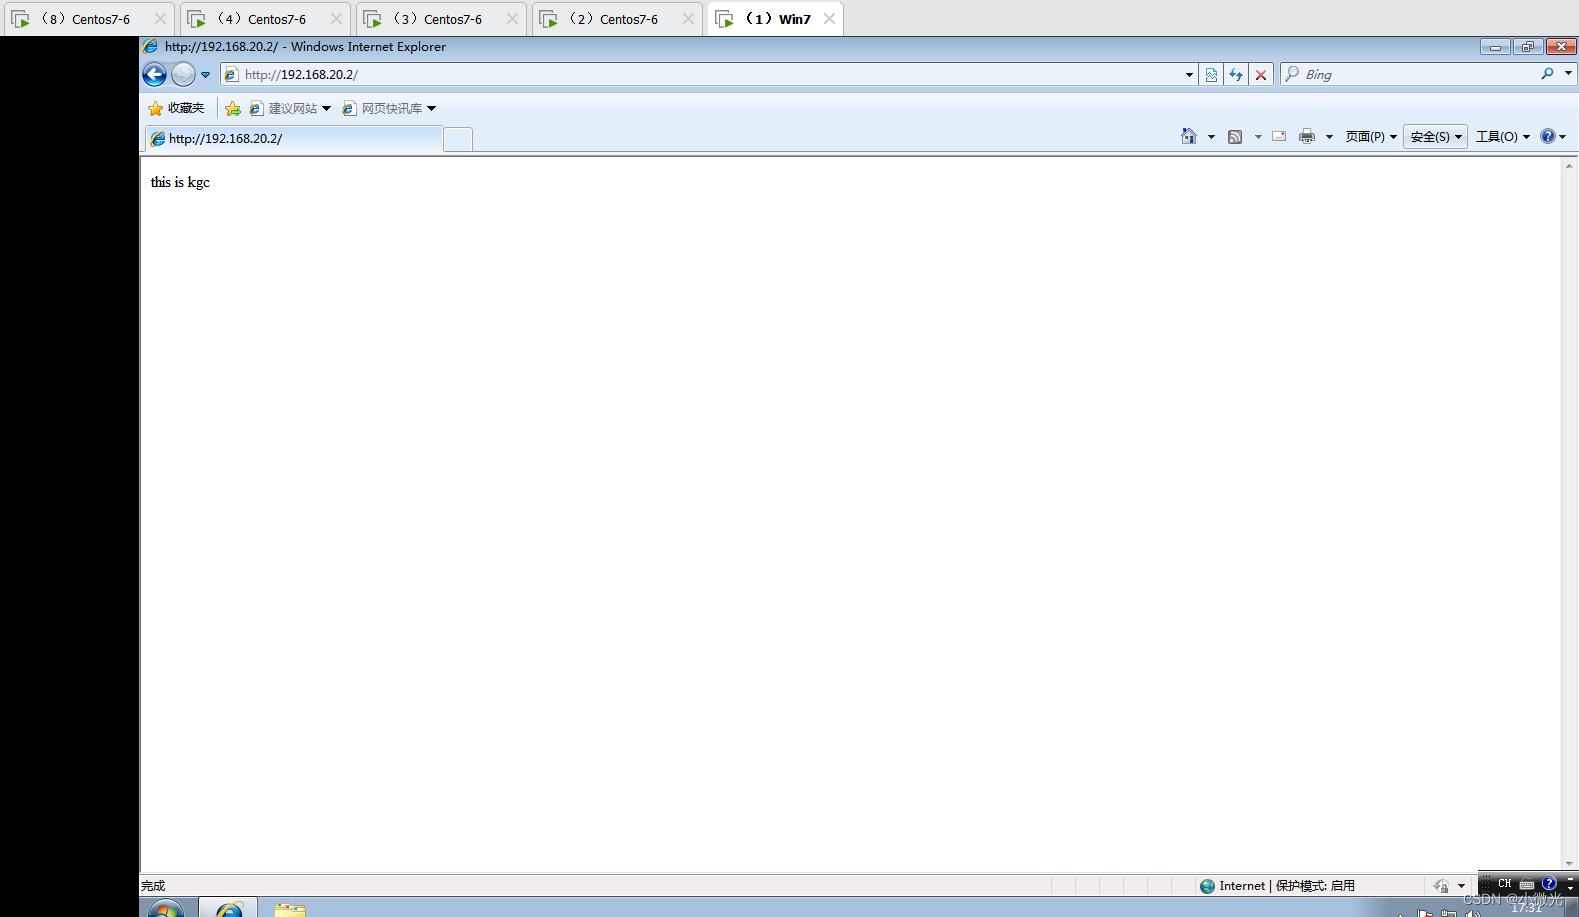The height and width of the screenshot is (917, 1579).
Task: Open a new blank tab
Action: [458, 140]
